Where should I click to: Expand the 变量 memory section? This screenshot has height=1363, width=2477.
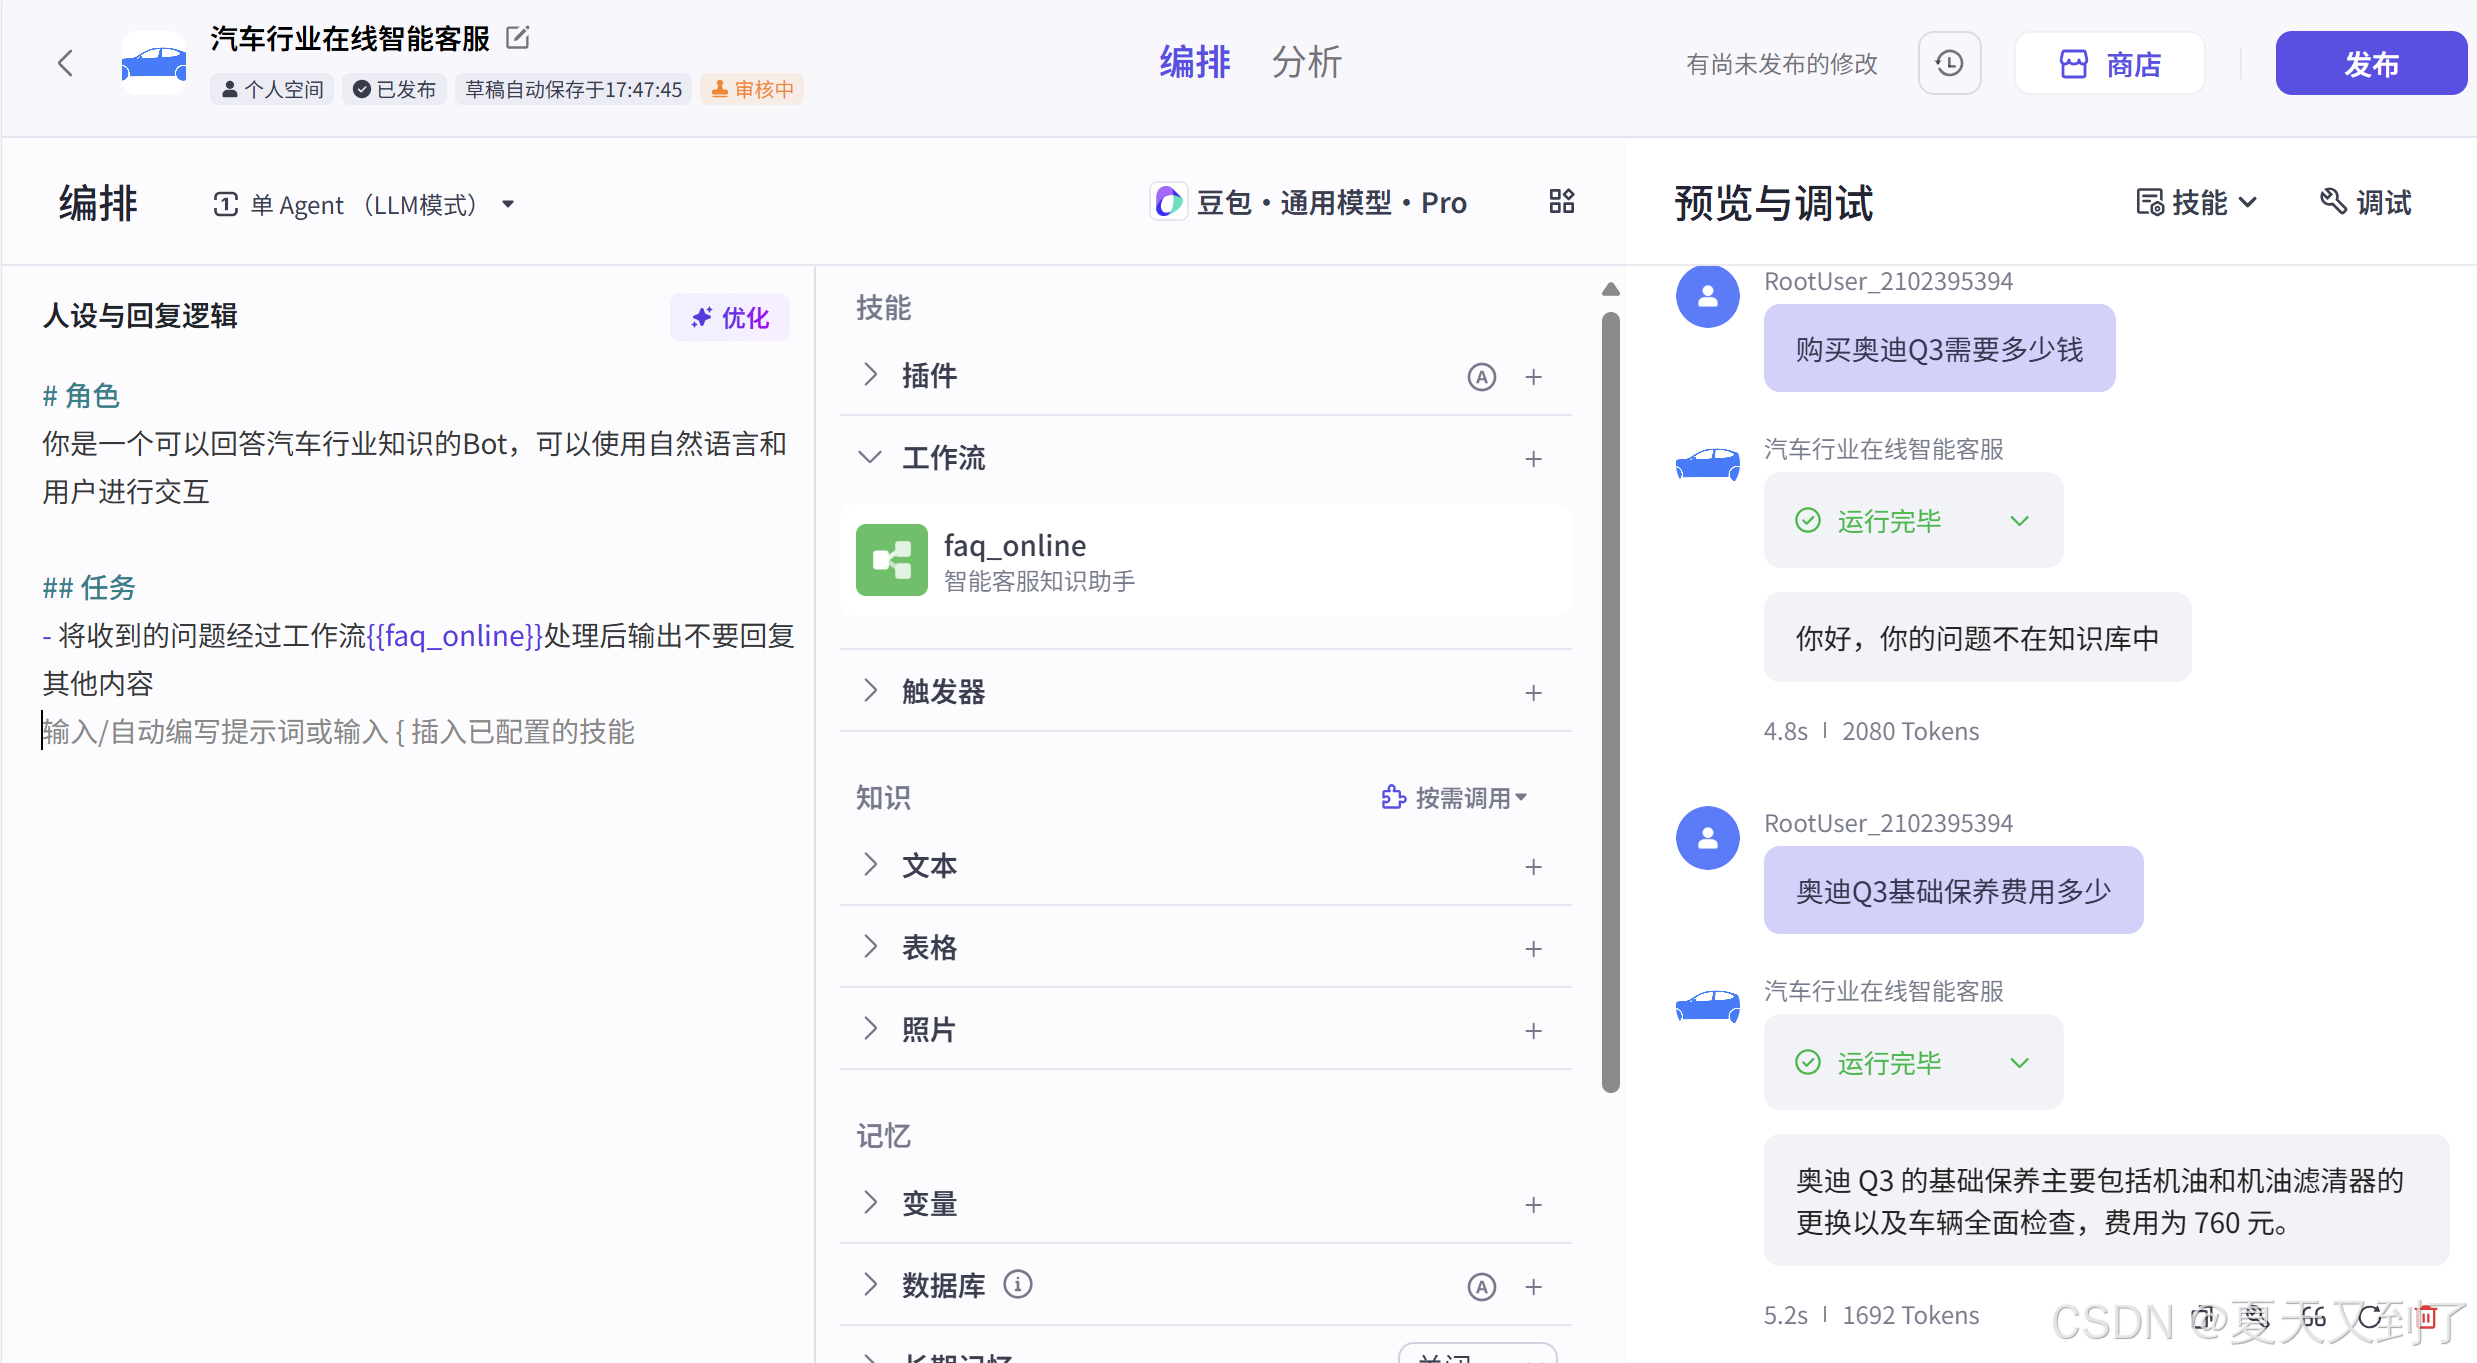(870, 1203)
